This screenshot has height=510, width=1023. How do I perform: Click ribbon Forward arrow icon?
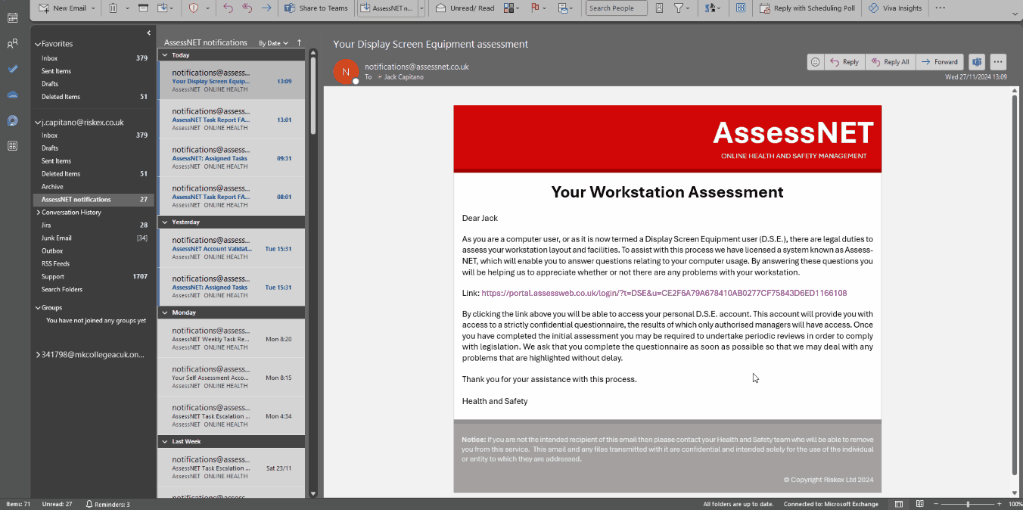point(266,8)
